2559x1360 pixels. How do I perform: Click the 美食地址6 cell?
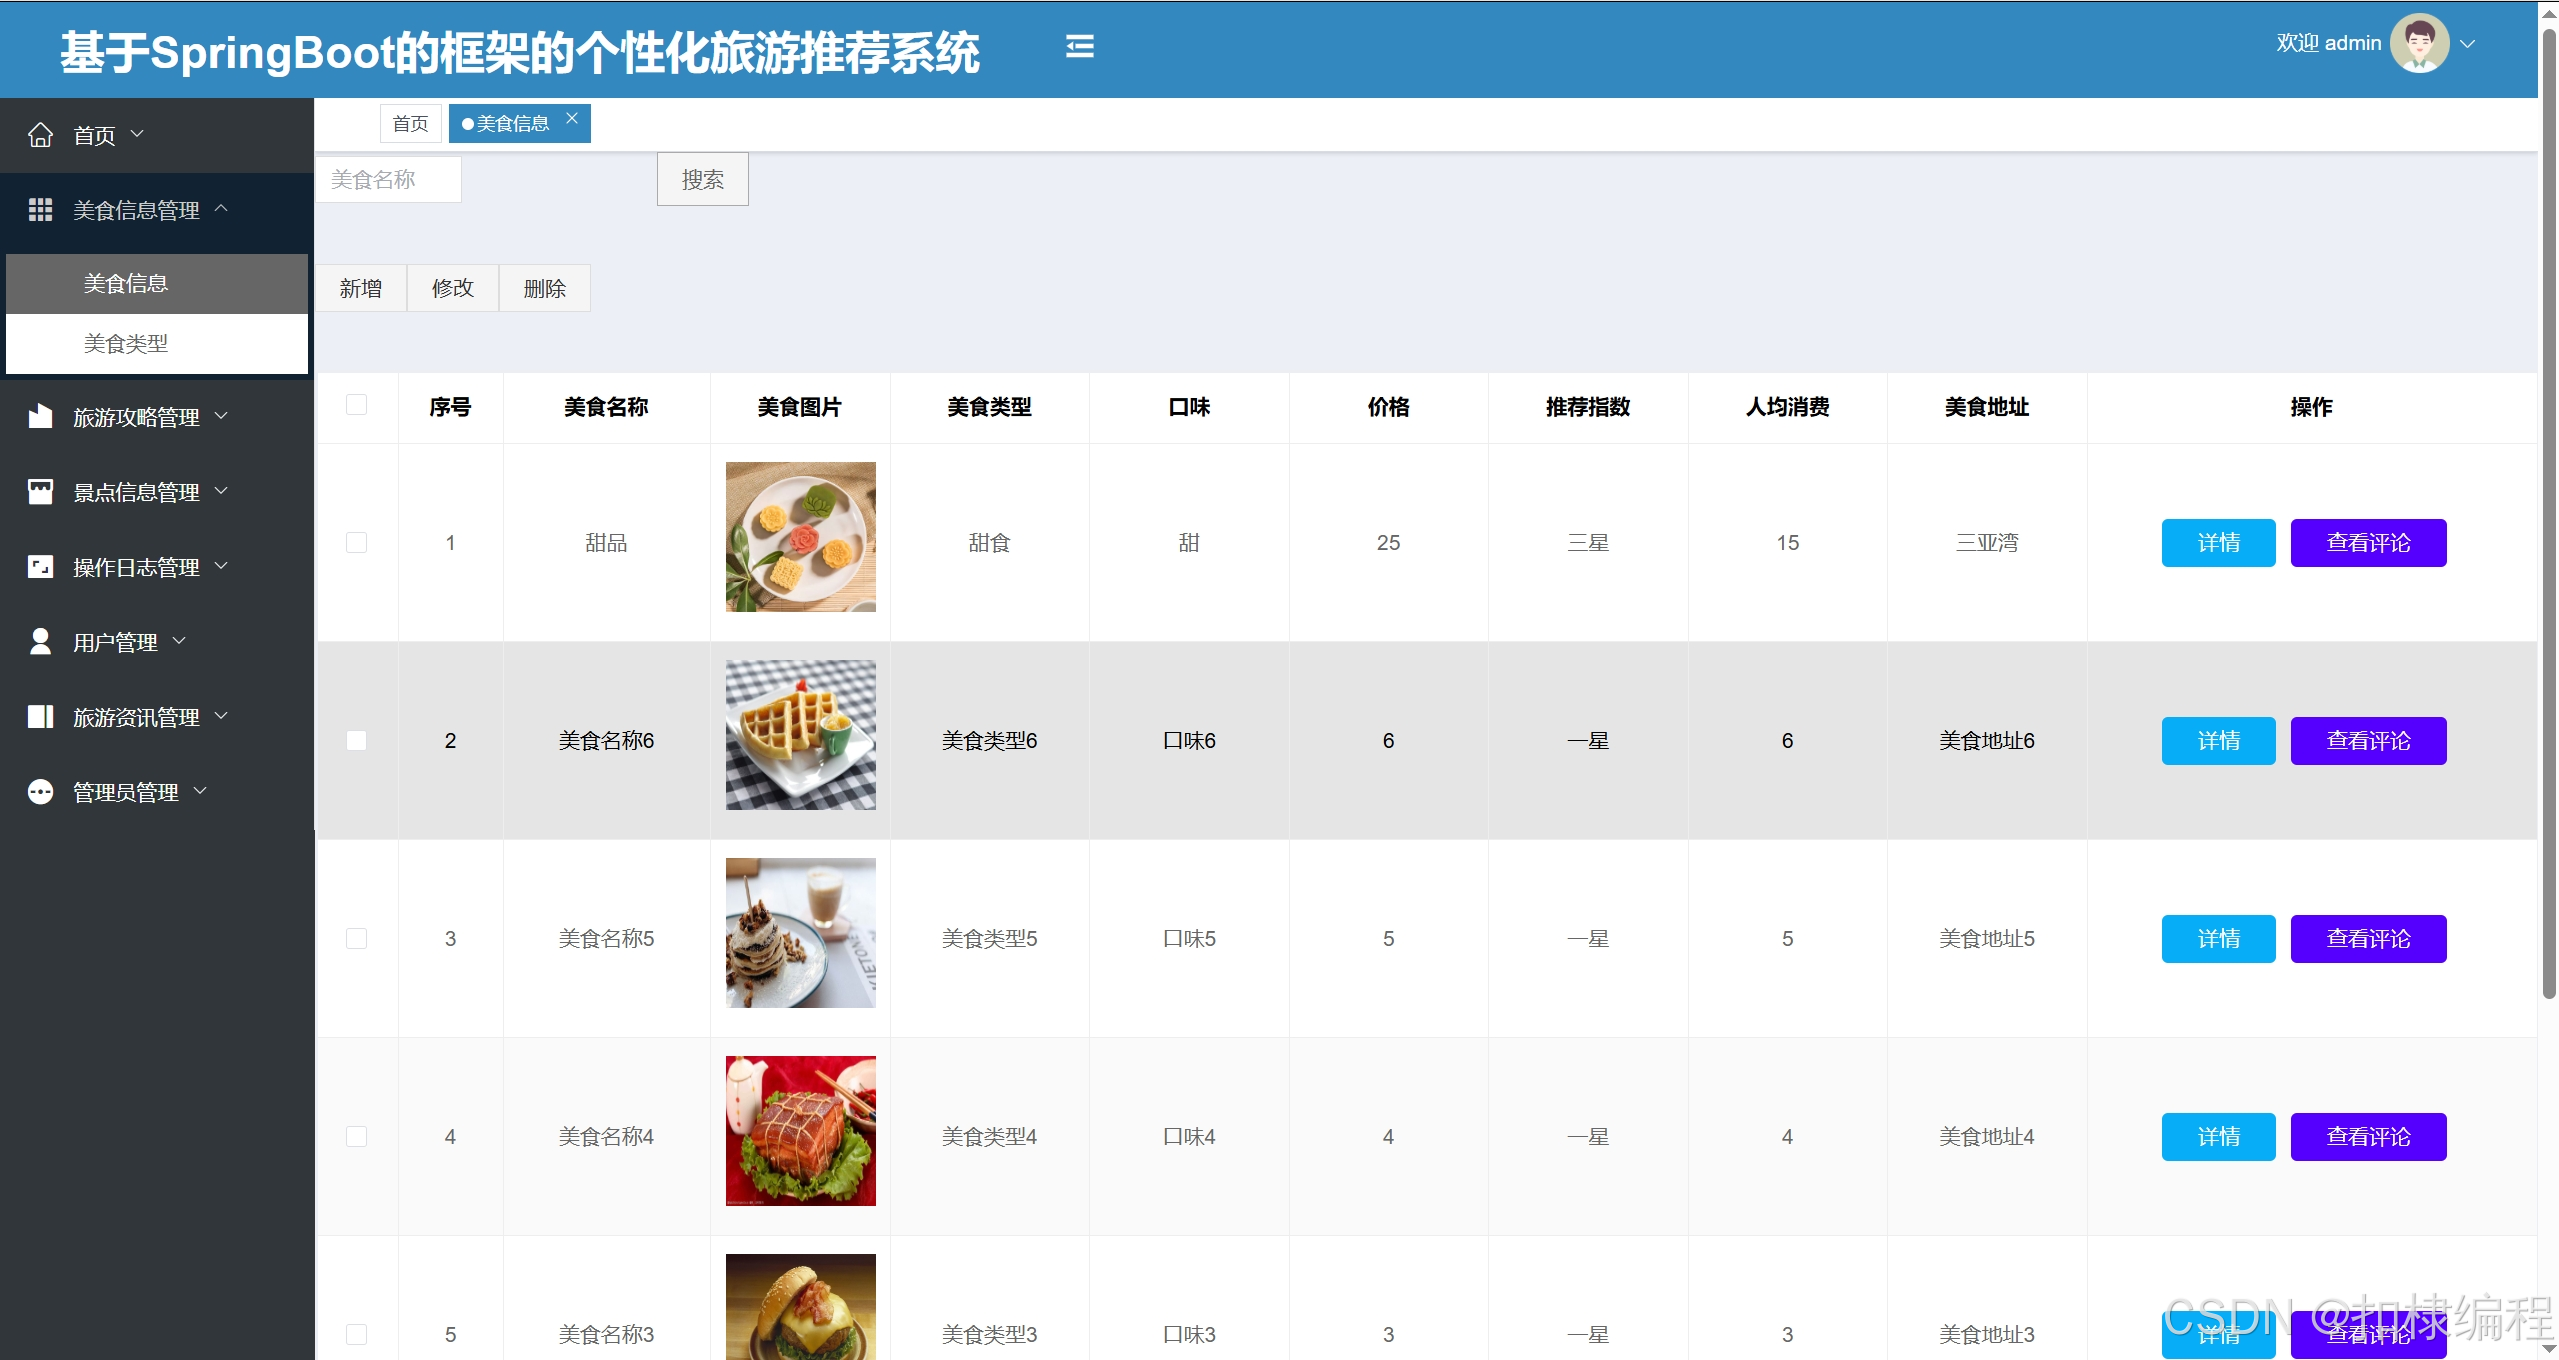[x=1987, y=741]
